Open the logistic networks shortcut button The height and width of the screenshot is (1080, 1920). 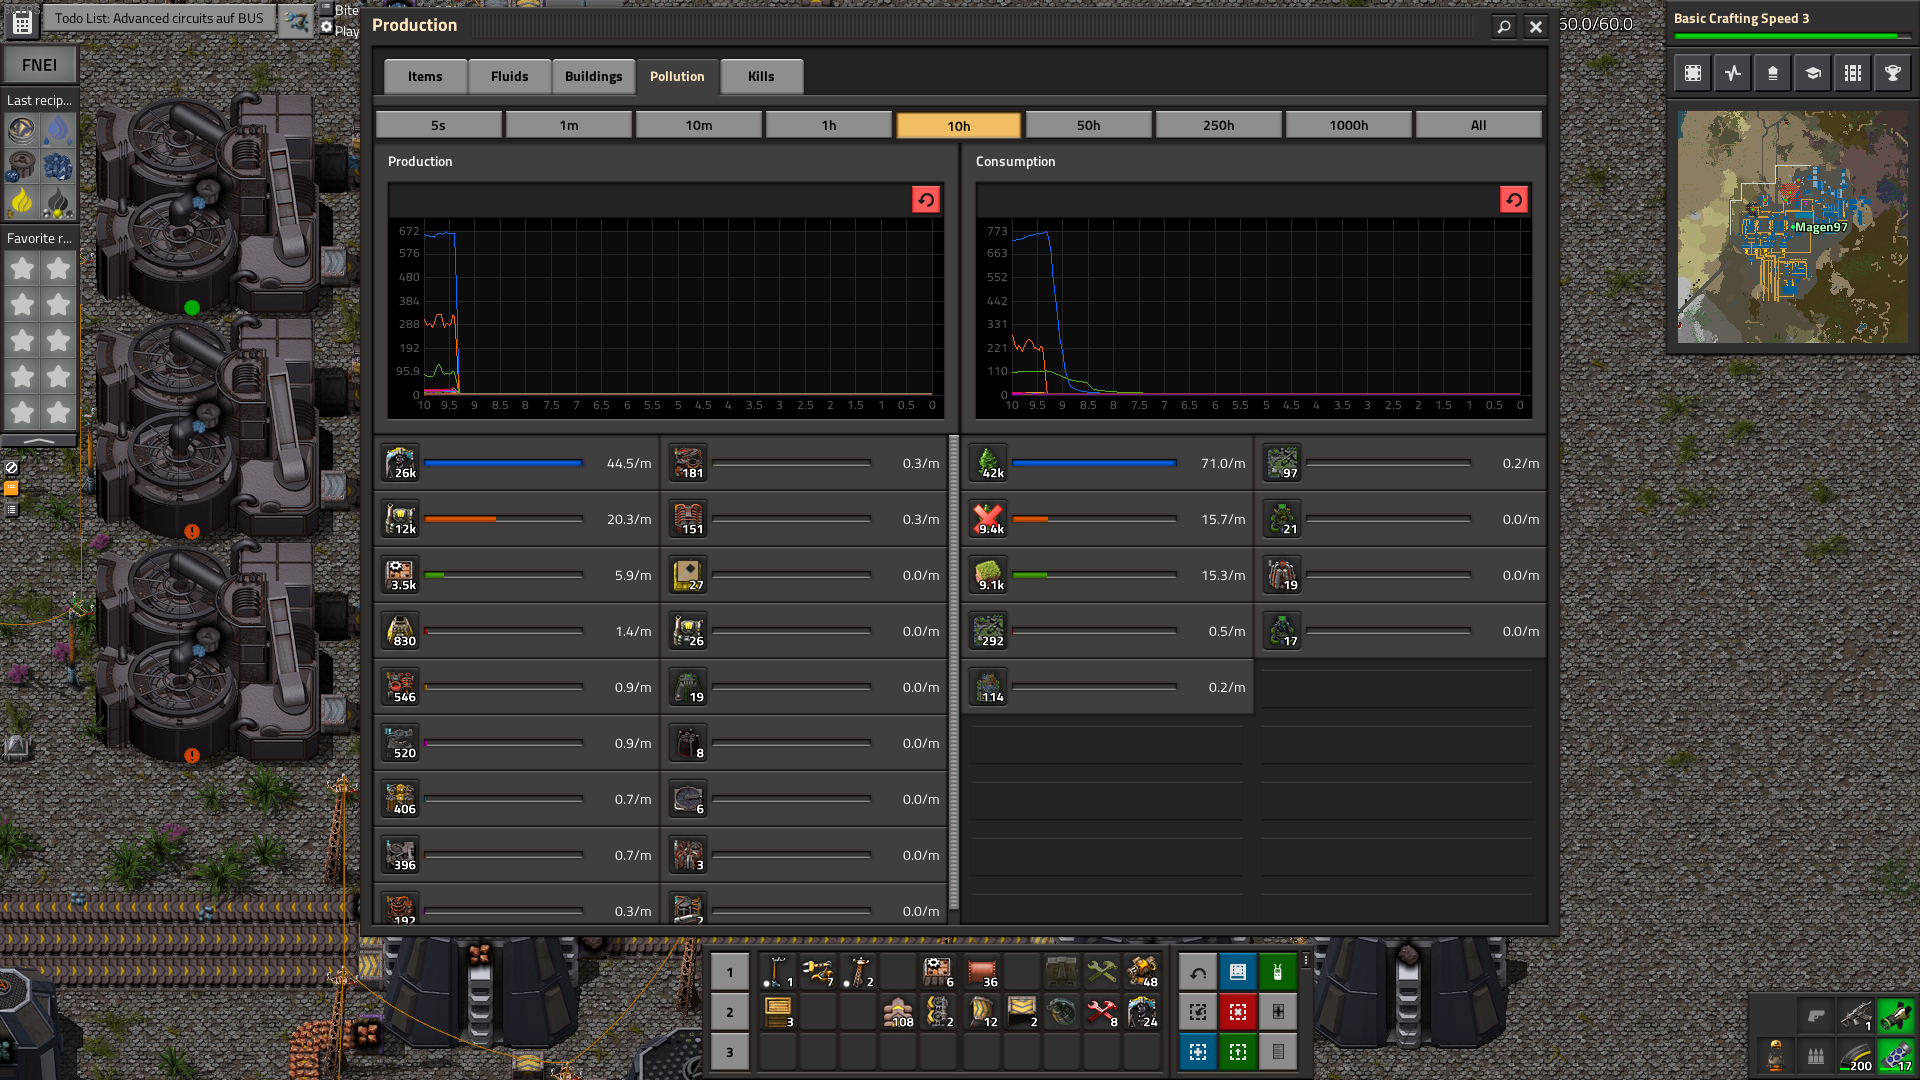click(1773, 73)
